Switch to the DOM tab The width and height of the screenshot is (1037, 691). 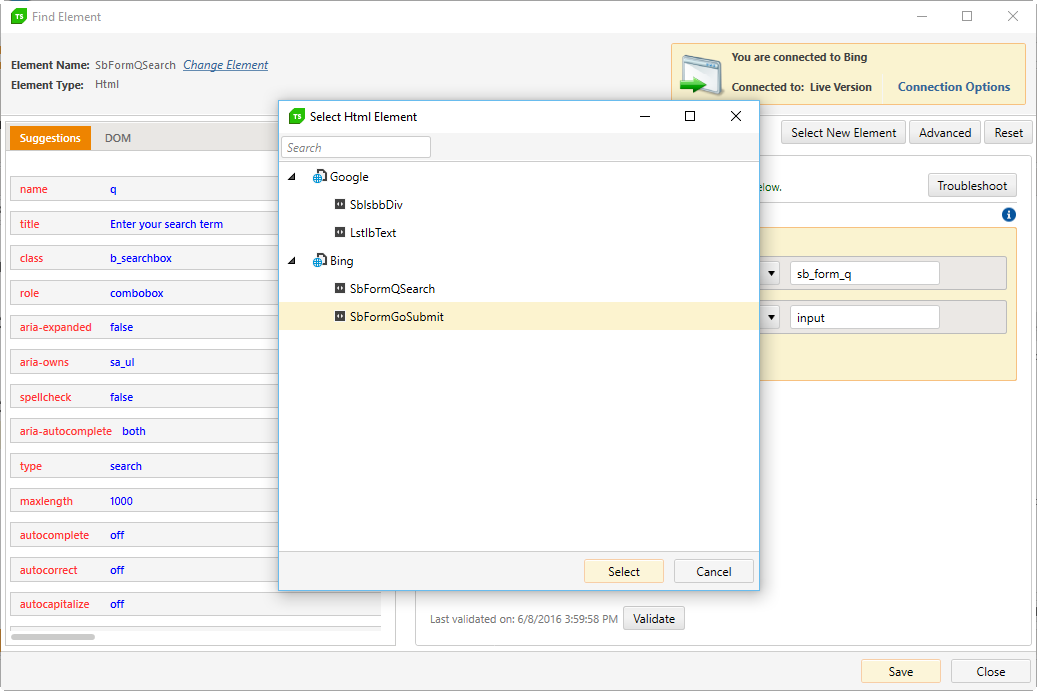coord(118,138)
